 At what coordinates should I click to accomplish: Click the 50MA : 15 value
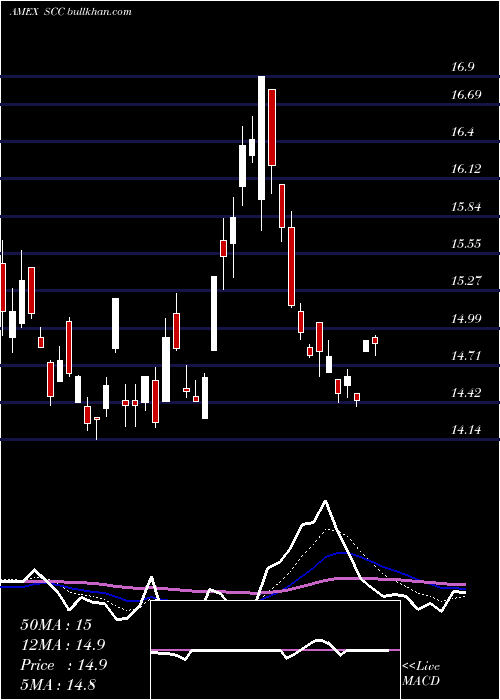click(56, 625)
